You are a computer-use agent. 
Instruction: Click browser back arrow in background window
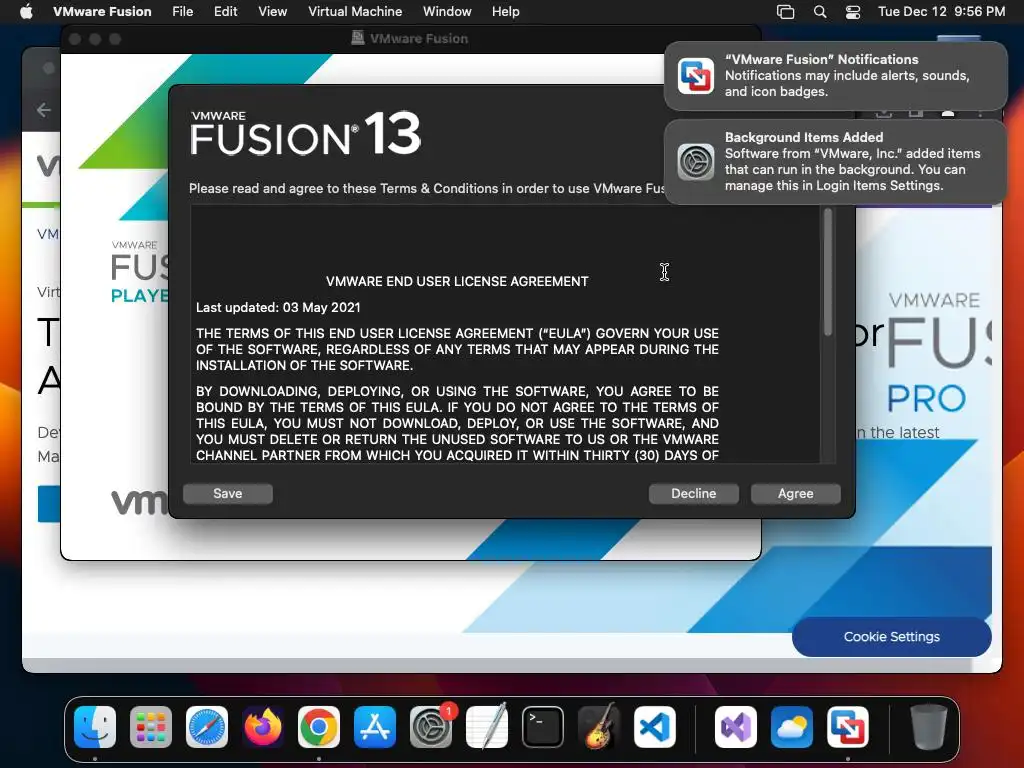point(44,110)
